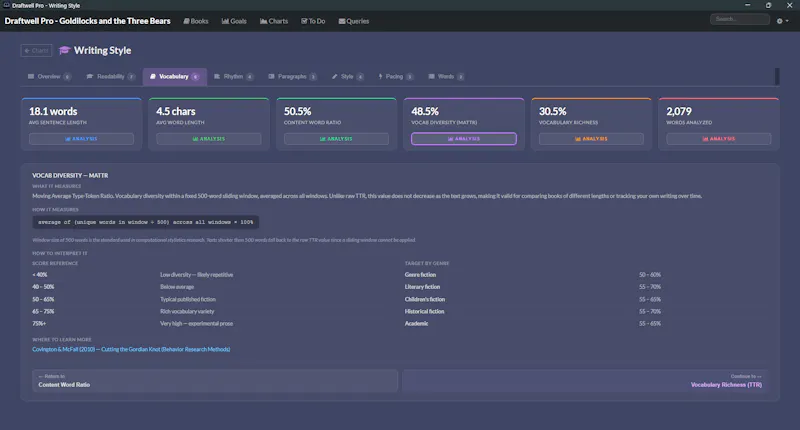The height and width of the screenshot is (430, 800).
Task: Click the 'VOCAB DIVERSITY — MATTR' heading
Action: (70, 175)
